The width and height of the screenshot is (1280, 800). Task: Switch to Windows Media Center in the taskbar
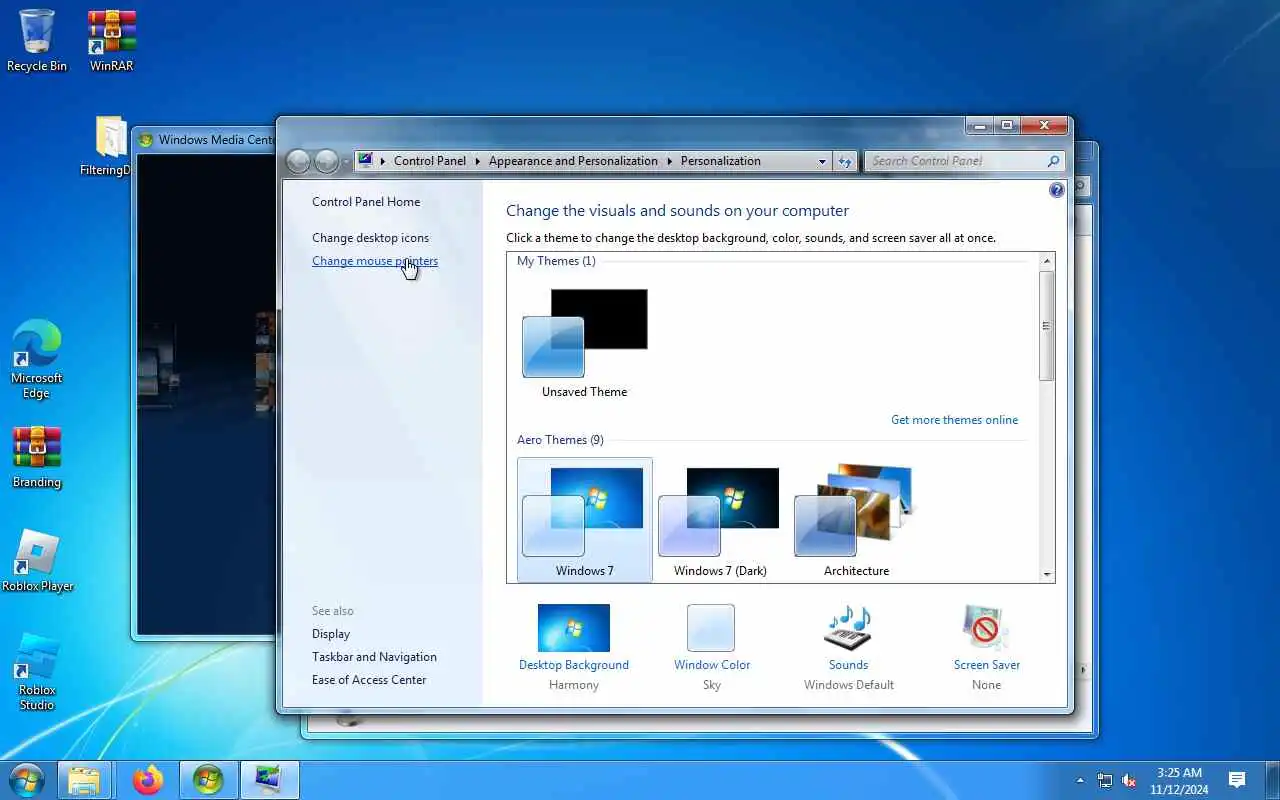[208, 780]
